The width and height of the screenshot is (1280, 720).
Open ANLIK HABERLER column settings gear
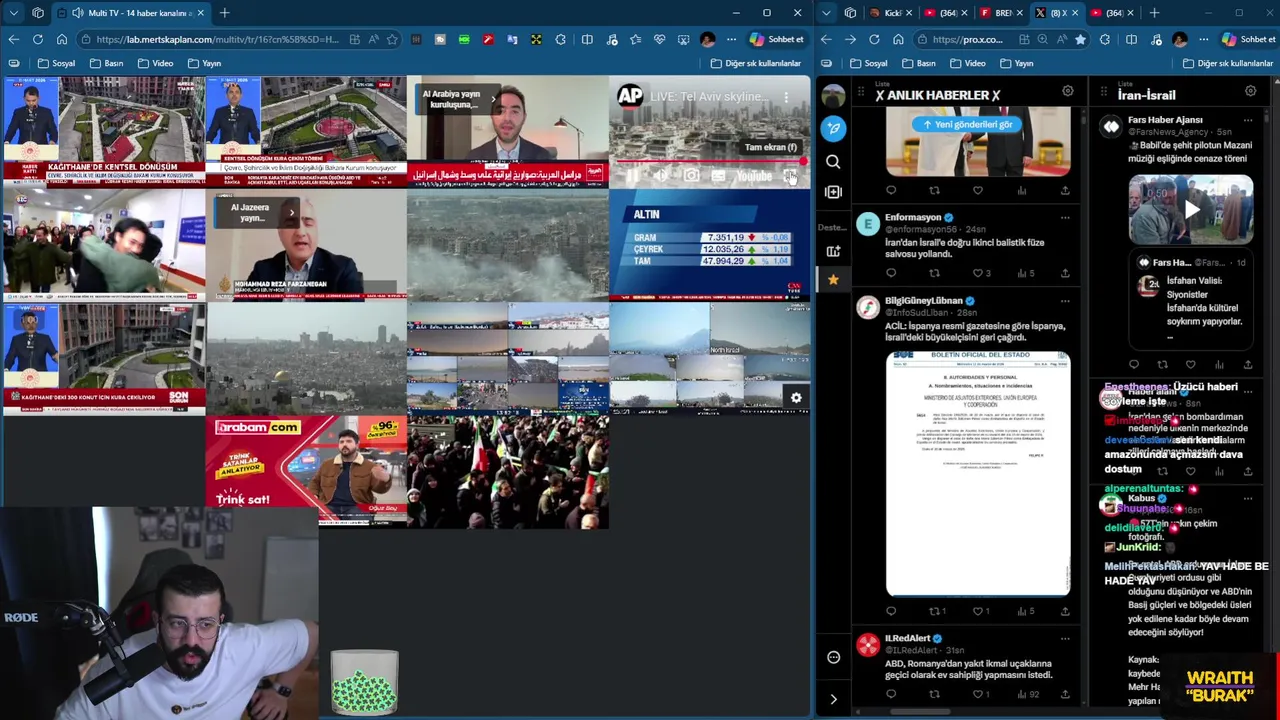[1067, 92]
